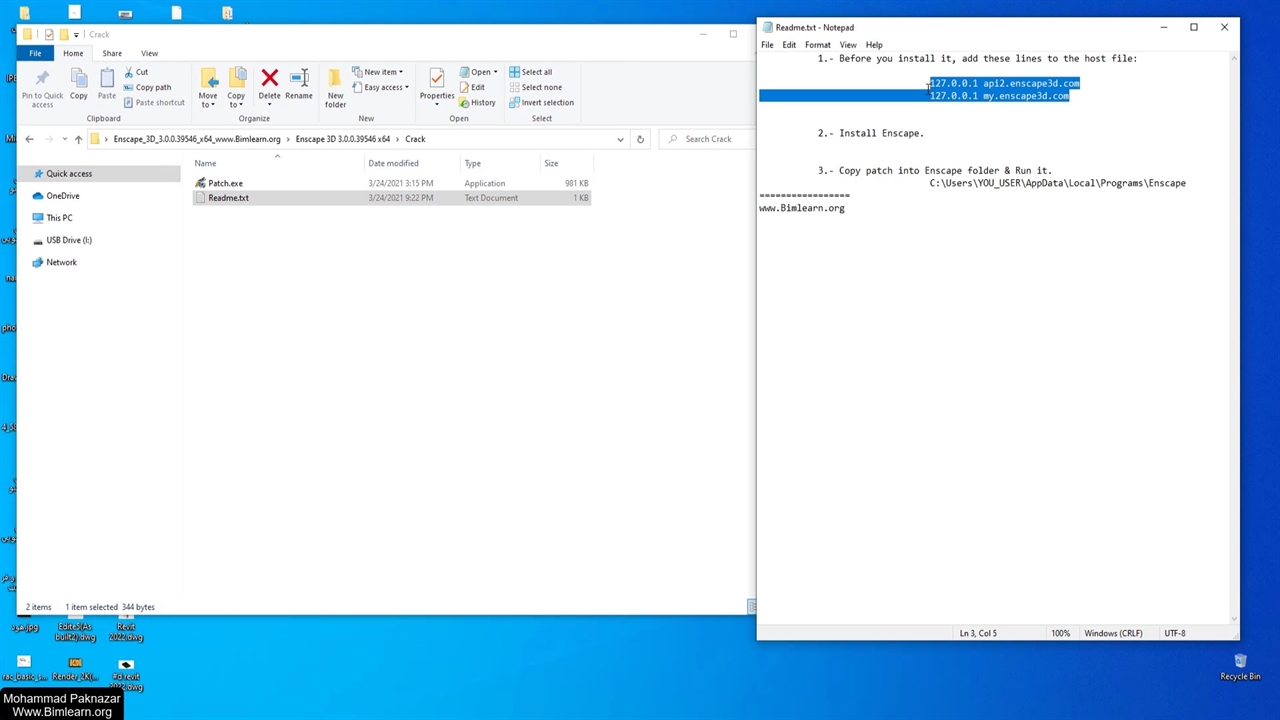Expand the Easy access dropdown
This screenshot has height=720, width=1280.
pyautogui.click(x=381, y=87)
